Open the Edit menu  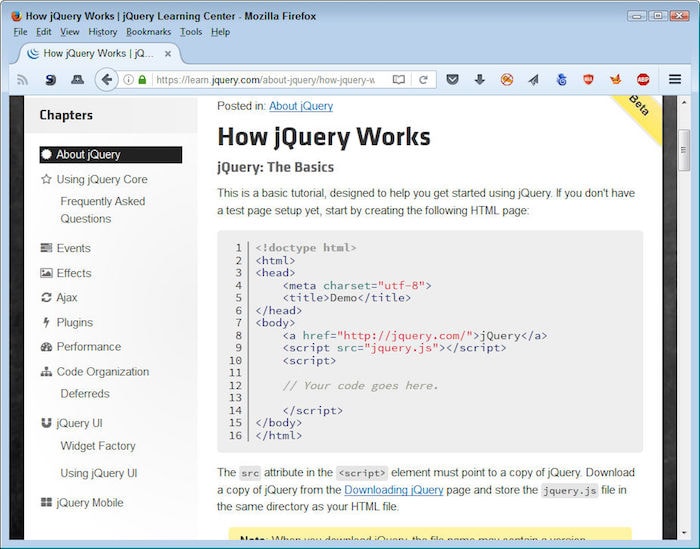point(43,32)
